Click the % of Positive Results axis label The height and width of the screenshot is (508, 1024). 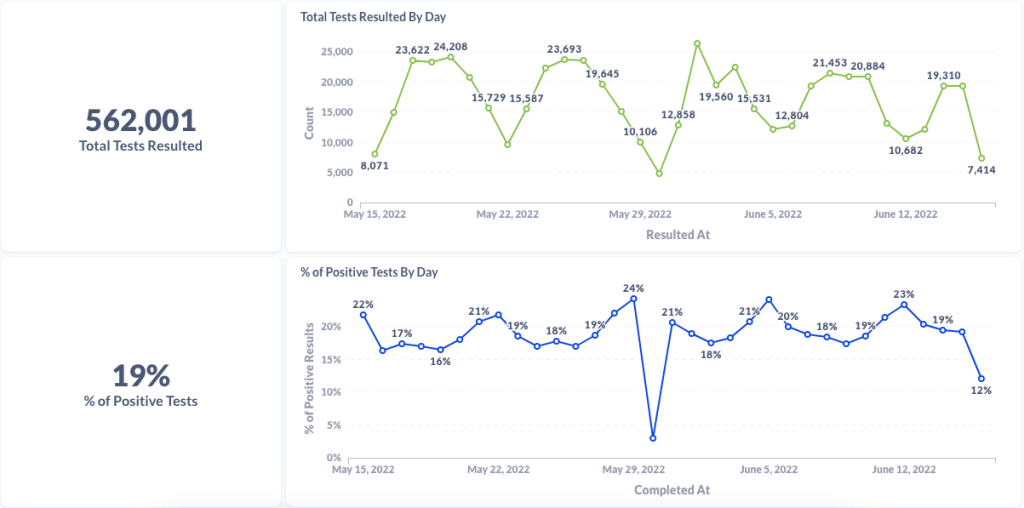(309, 377)
